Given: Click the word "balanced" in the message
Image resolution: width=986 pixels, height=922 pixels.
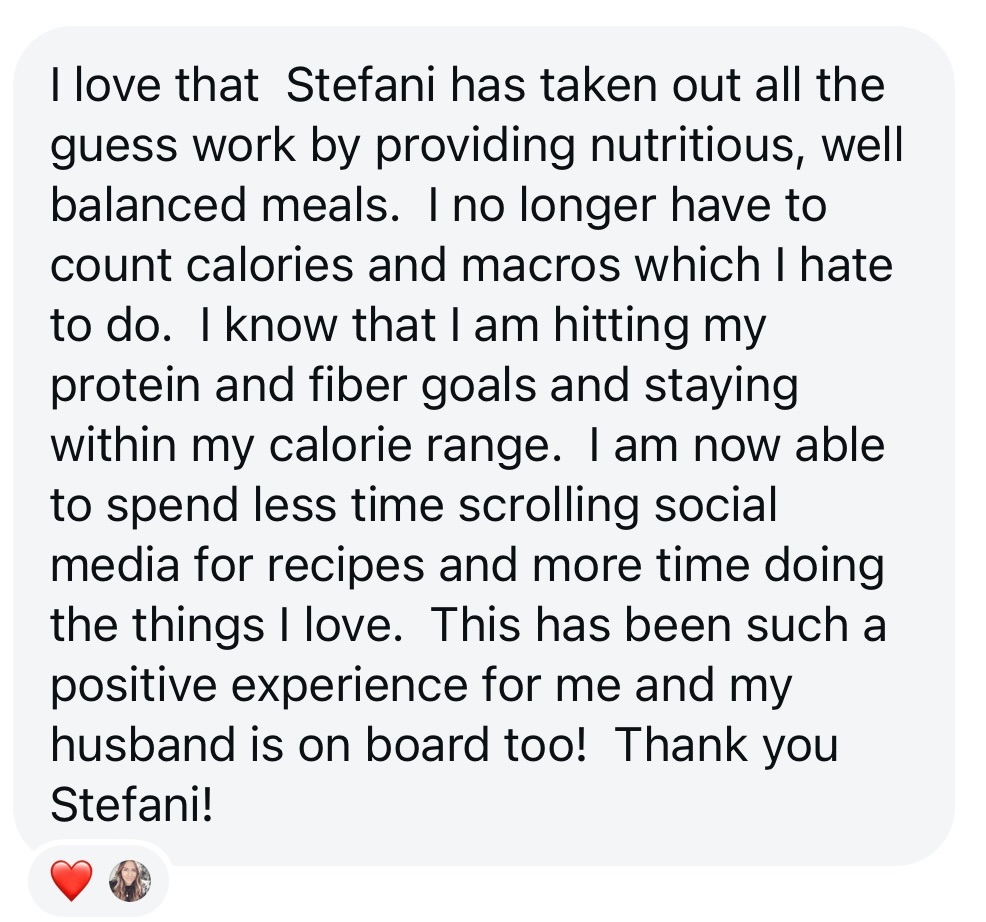Looking at the screenshot, I should (148, 205).
